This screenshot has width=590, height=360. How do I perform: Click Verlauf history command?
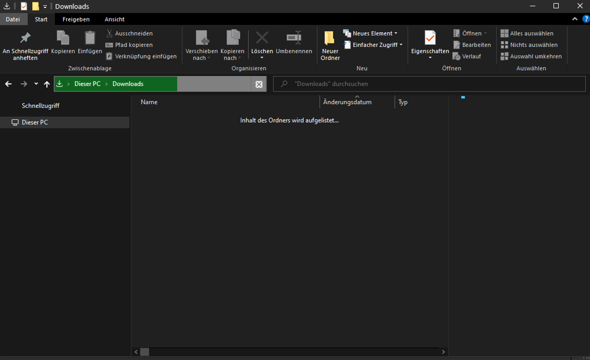click(x=467, y=56)
